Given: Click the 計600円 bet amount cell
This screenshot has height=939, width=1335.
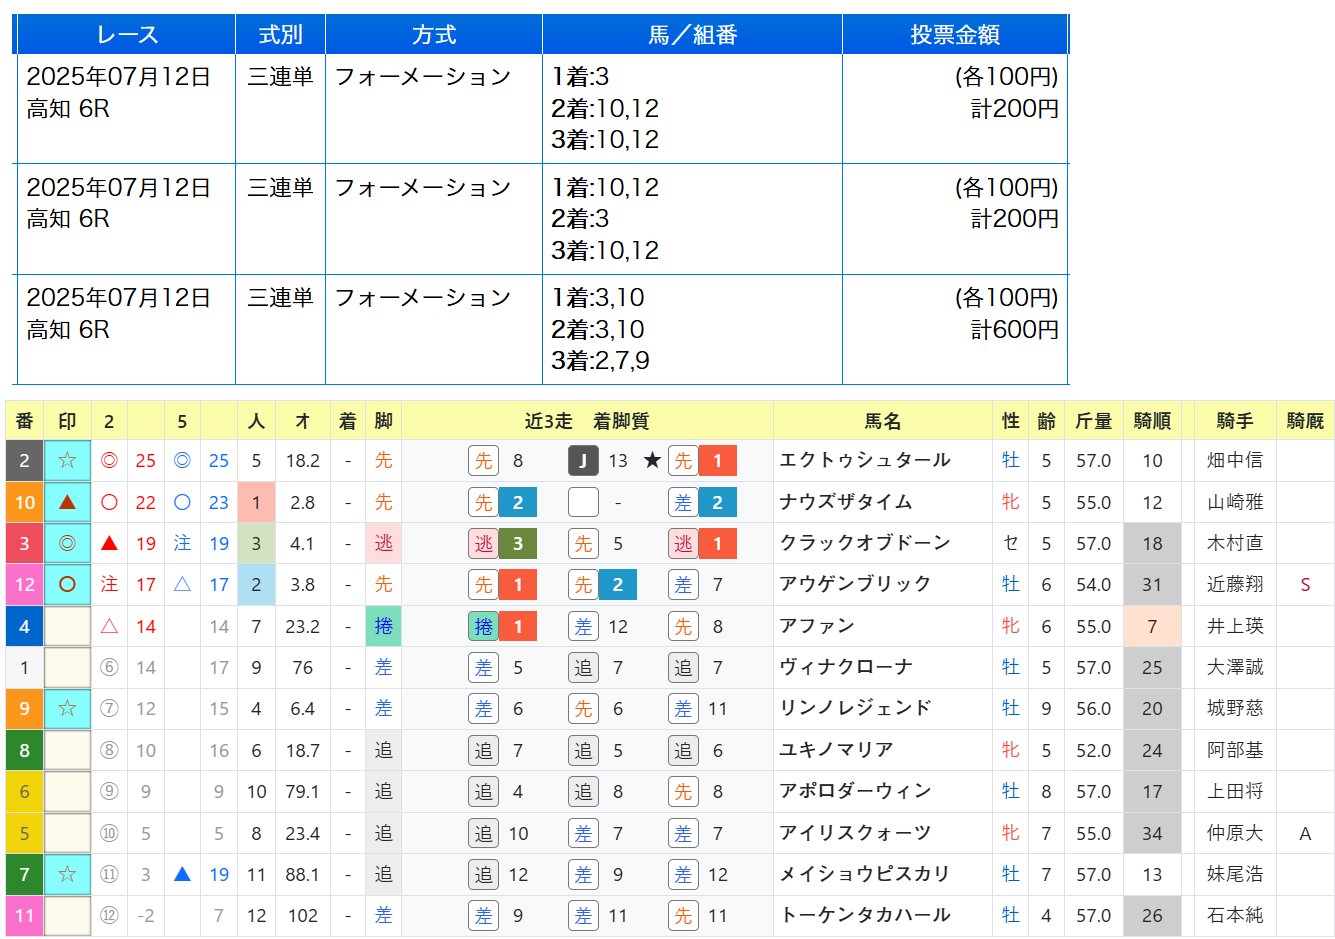Looking at the screenshot, I should click(x=955, y=329).
